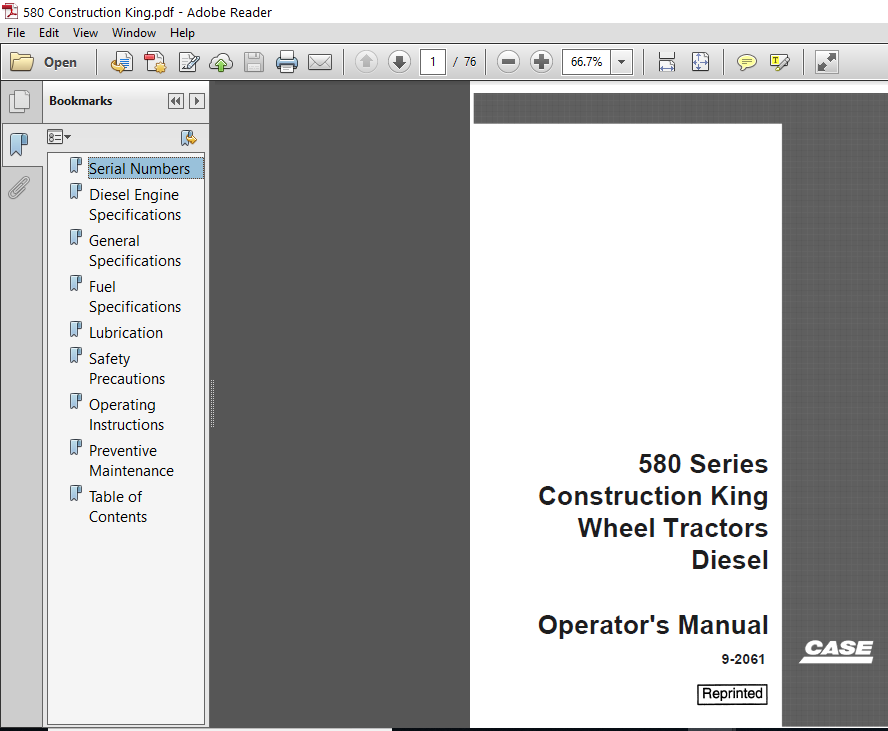This screenshot has width=888, height=731.
Task: Click the Table of Contents bookmark icon
Action: 76,493
